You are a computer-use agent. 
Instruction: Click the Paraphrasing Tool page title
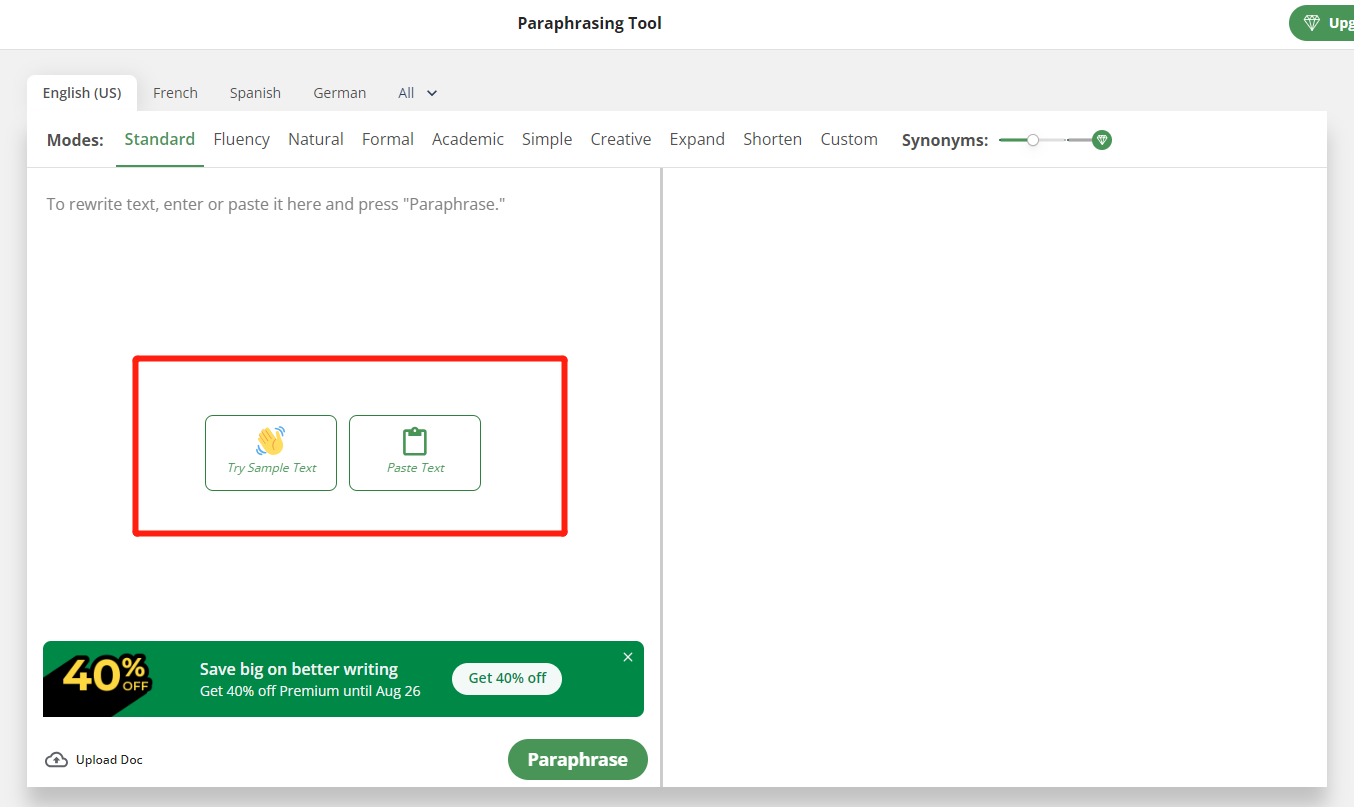[x=589, y=23]
